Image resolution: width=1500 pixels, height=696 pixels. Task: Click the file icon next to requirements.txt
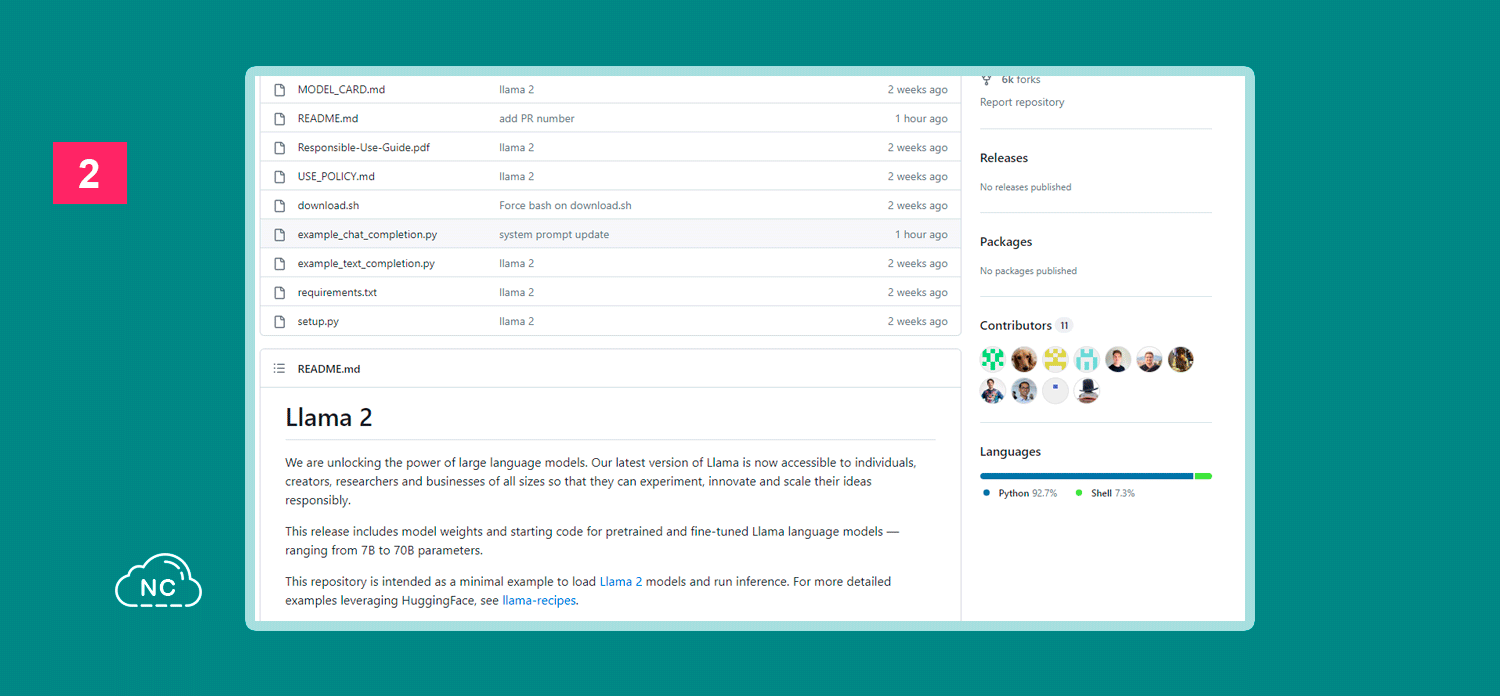pyautogui.click(x=280, y=292)
